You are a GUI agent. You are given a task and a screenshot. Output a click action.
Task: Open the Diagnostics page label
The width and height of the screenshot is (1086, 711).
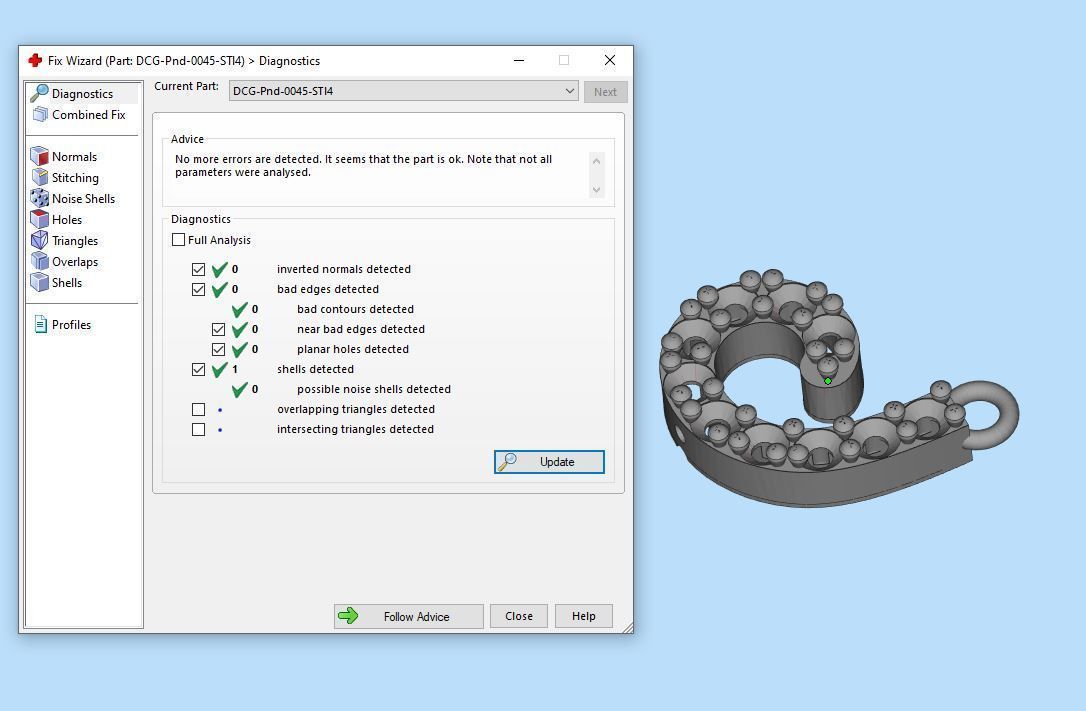click(82, 93)
